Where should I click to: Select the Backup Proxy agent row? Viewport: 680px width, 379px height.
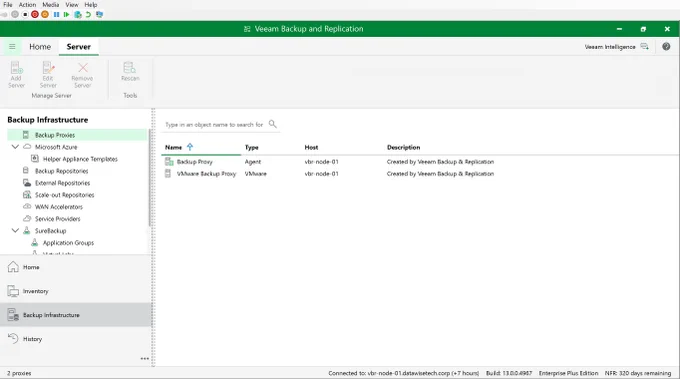click(420, 162)
